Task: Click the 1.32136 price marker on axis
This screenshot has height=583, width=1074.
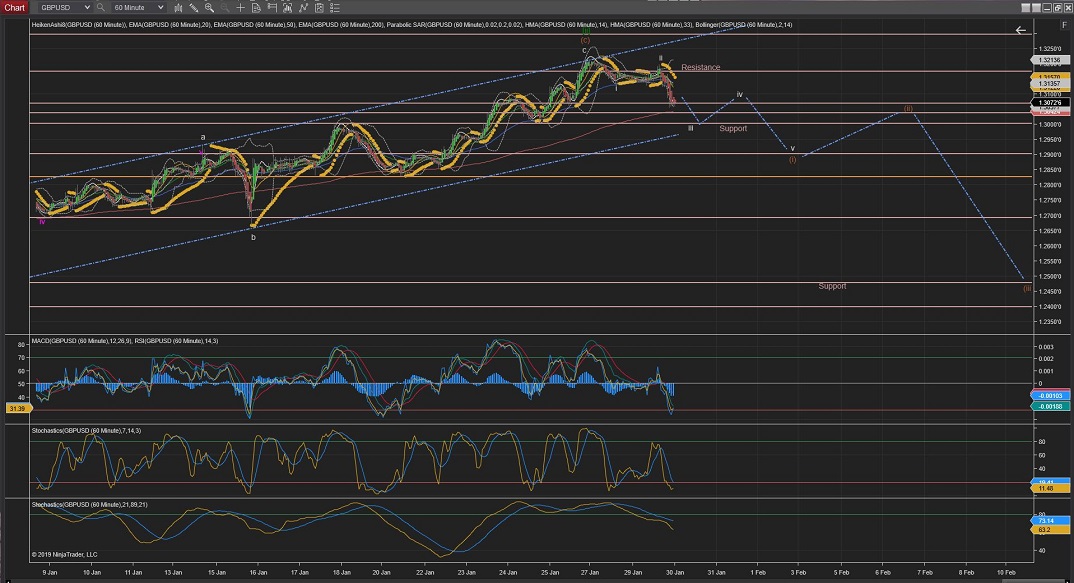Action: (1050, 60)
